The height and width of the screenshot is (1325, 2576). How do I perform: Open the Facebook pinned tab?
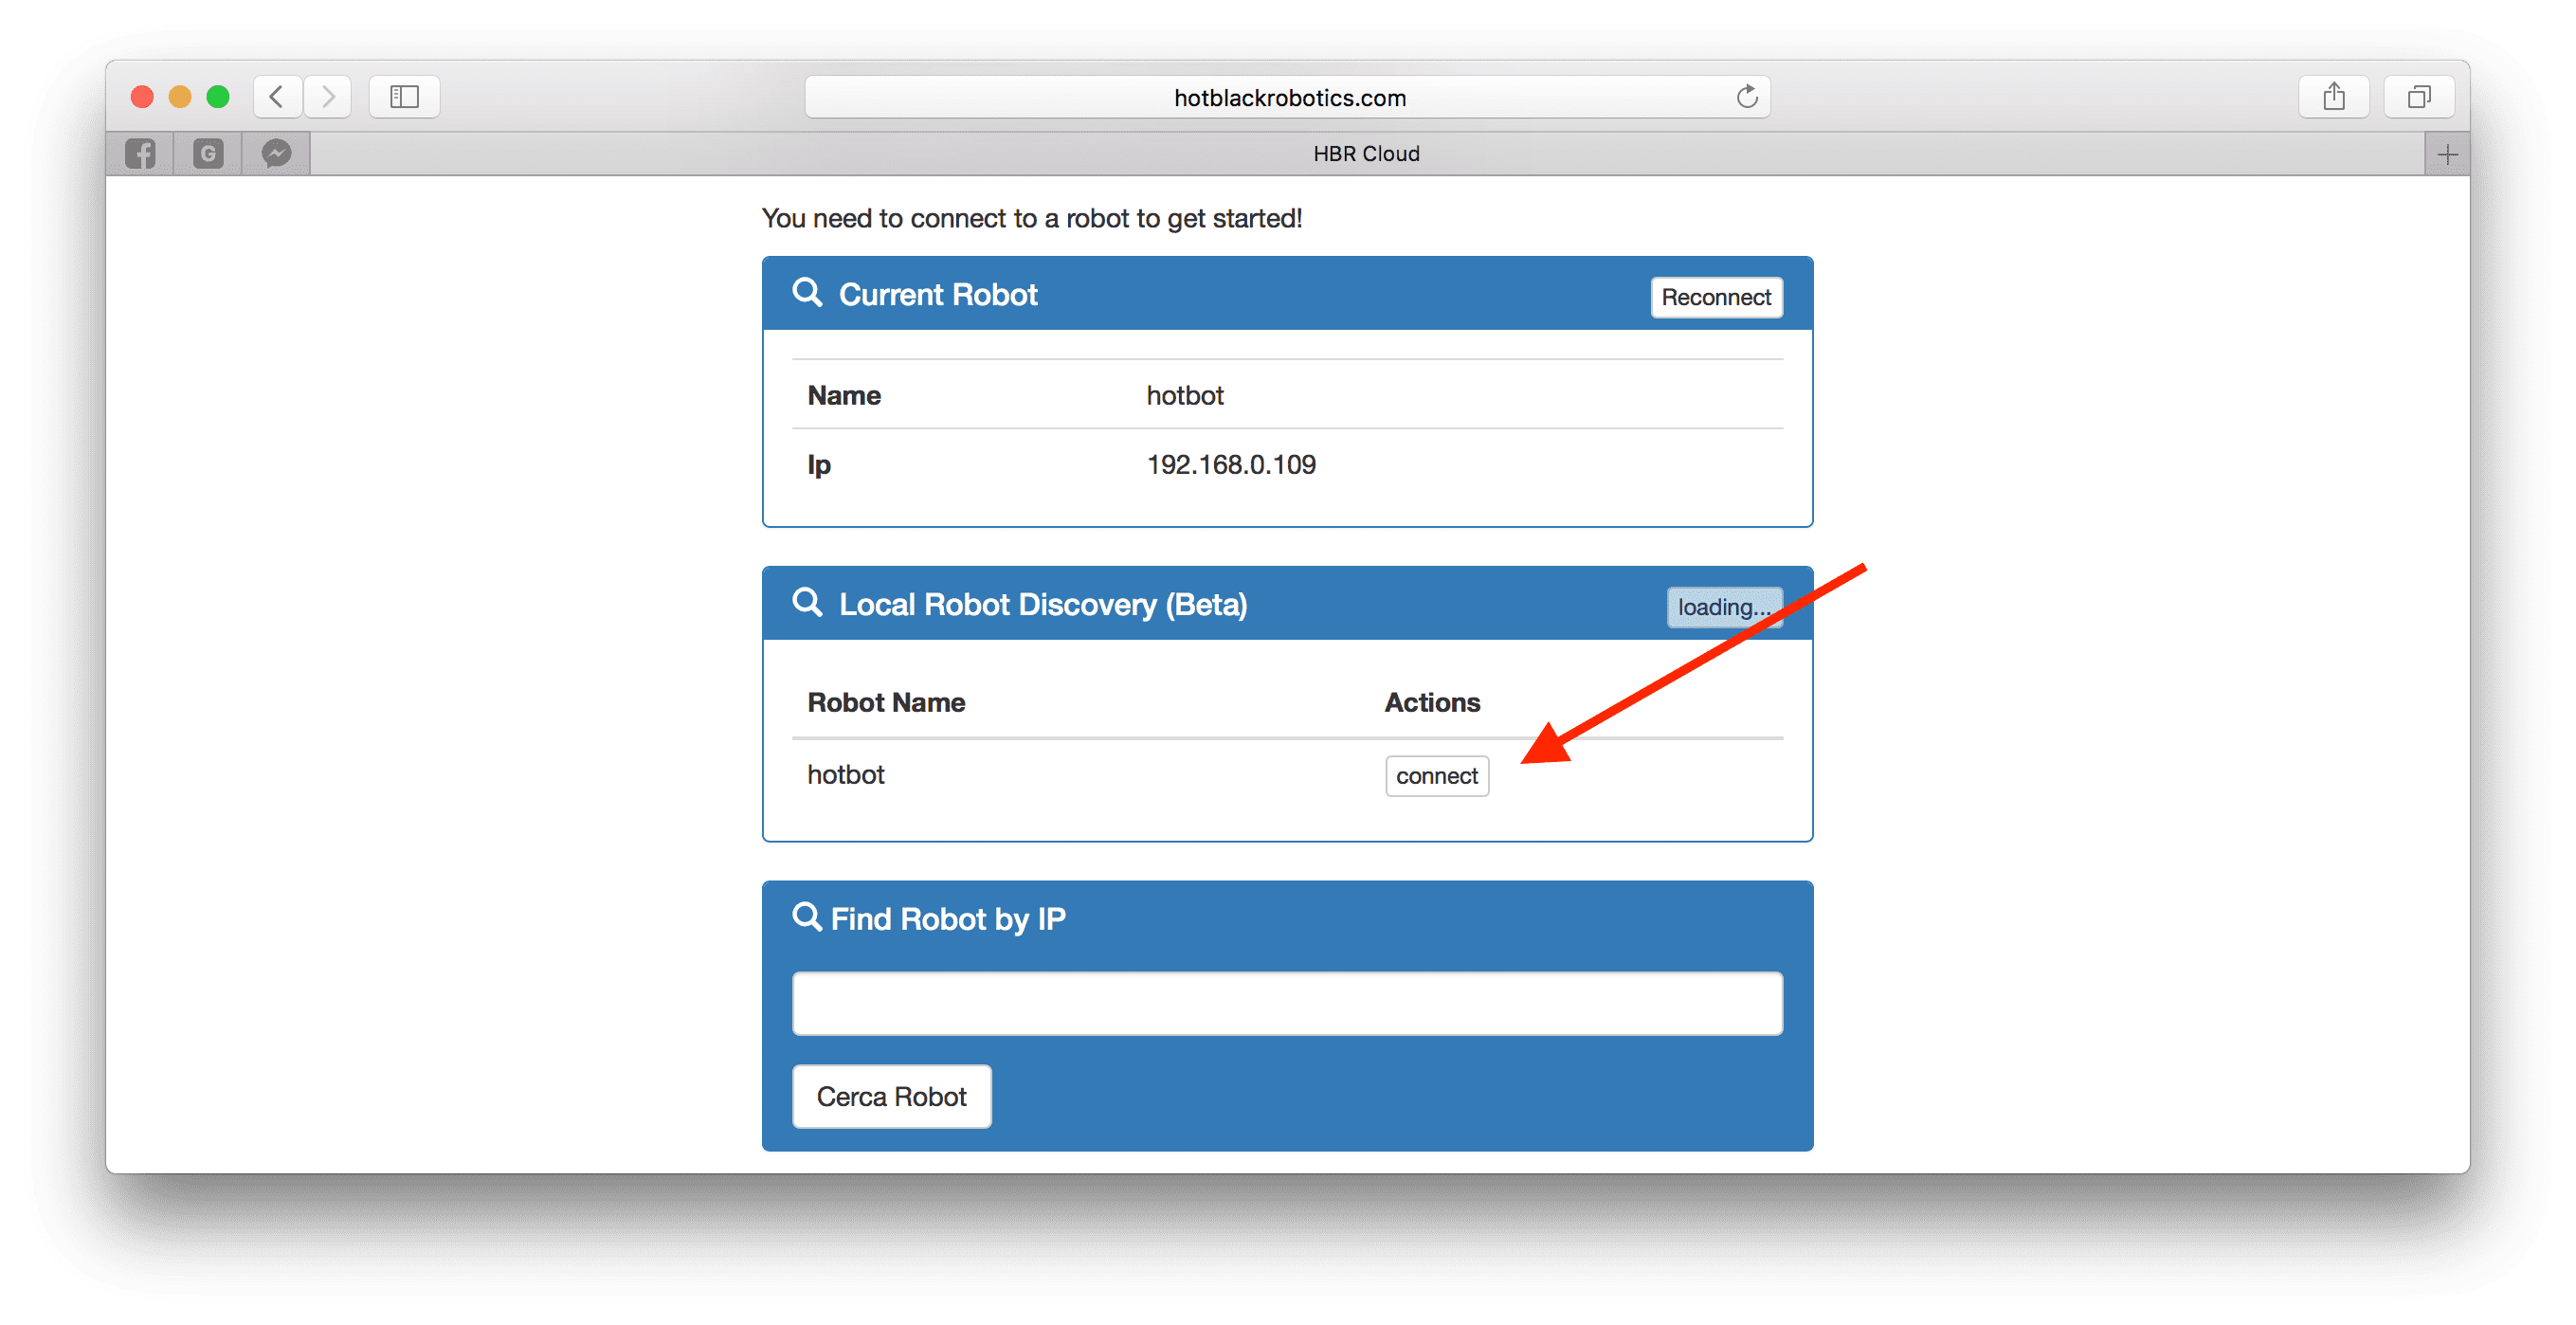coord(140,154)
